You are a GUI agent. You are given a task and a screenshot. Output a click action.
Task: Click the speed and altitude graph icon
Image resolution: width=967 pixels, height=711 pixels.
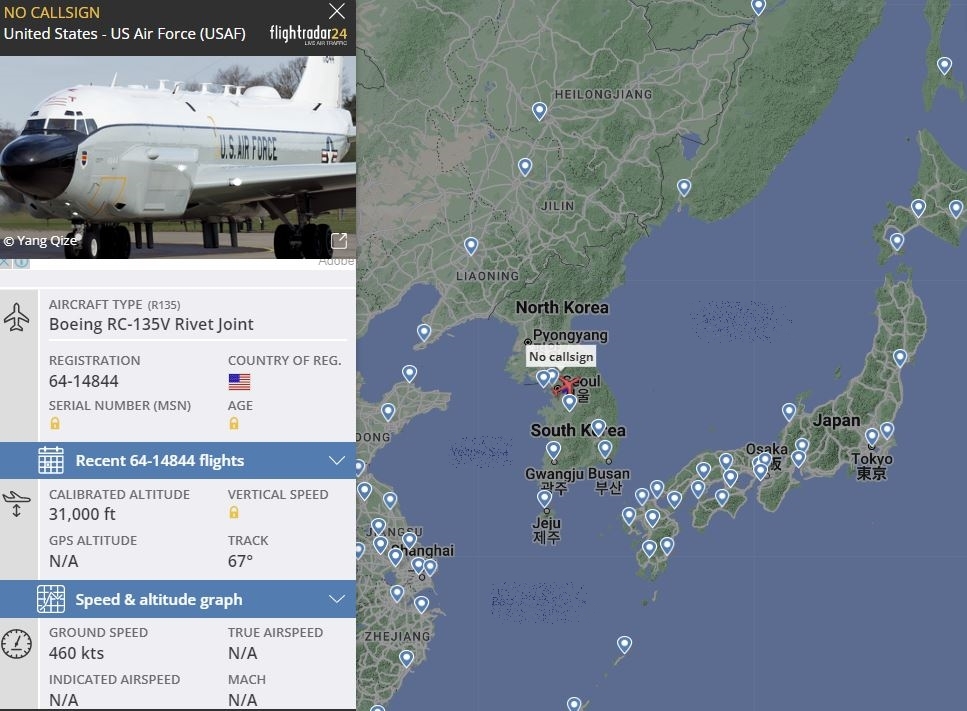51,599
